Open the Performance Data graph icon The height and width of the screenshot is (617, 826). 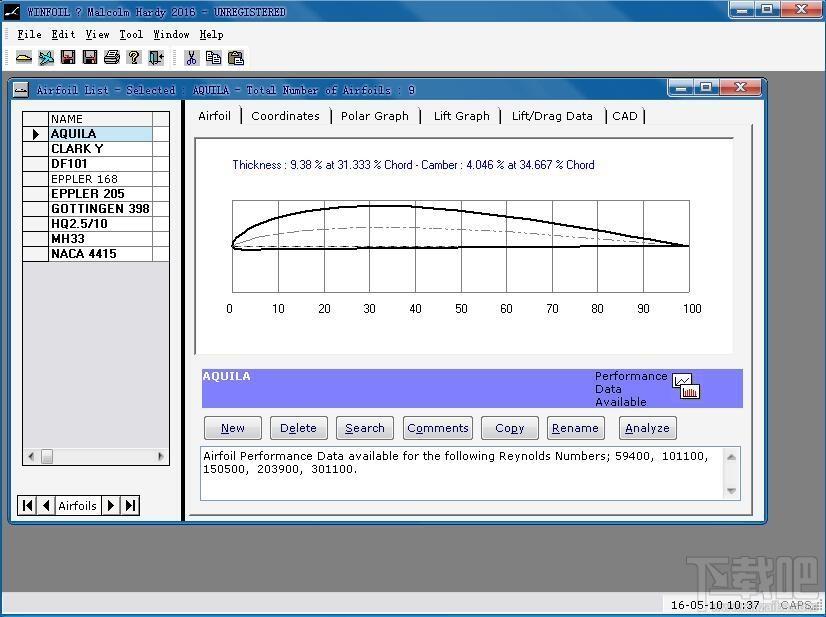coord(686,387)
